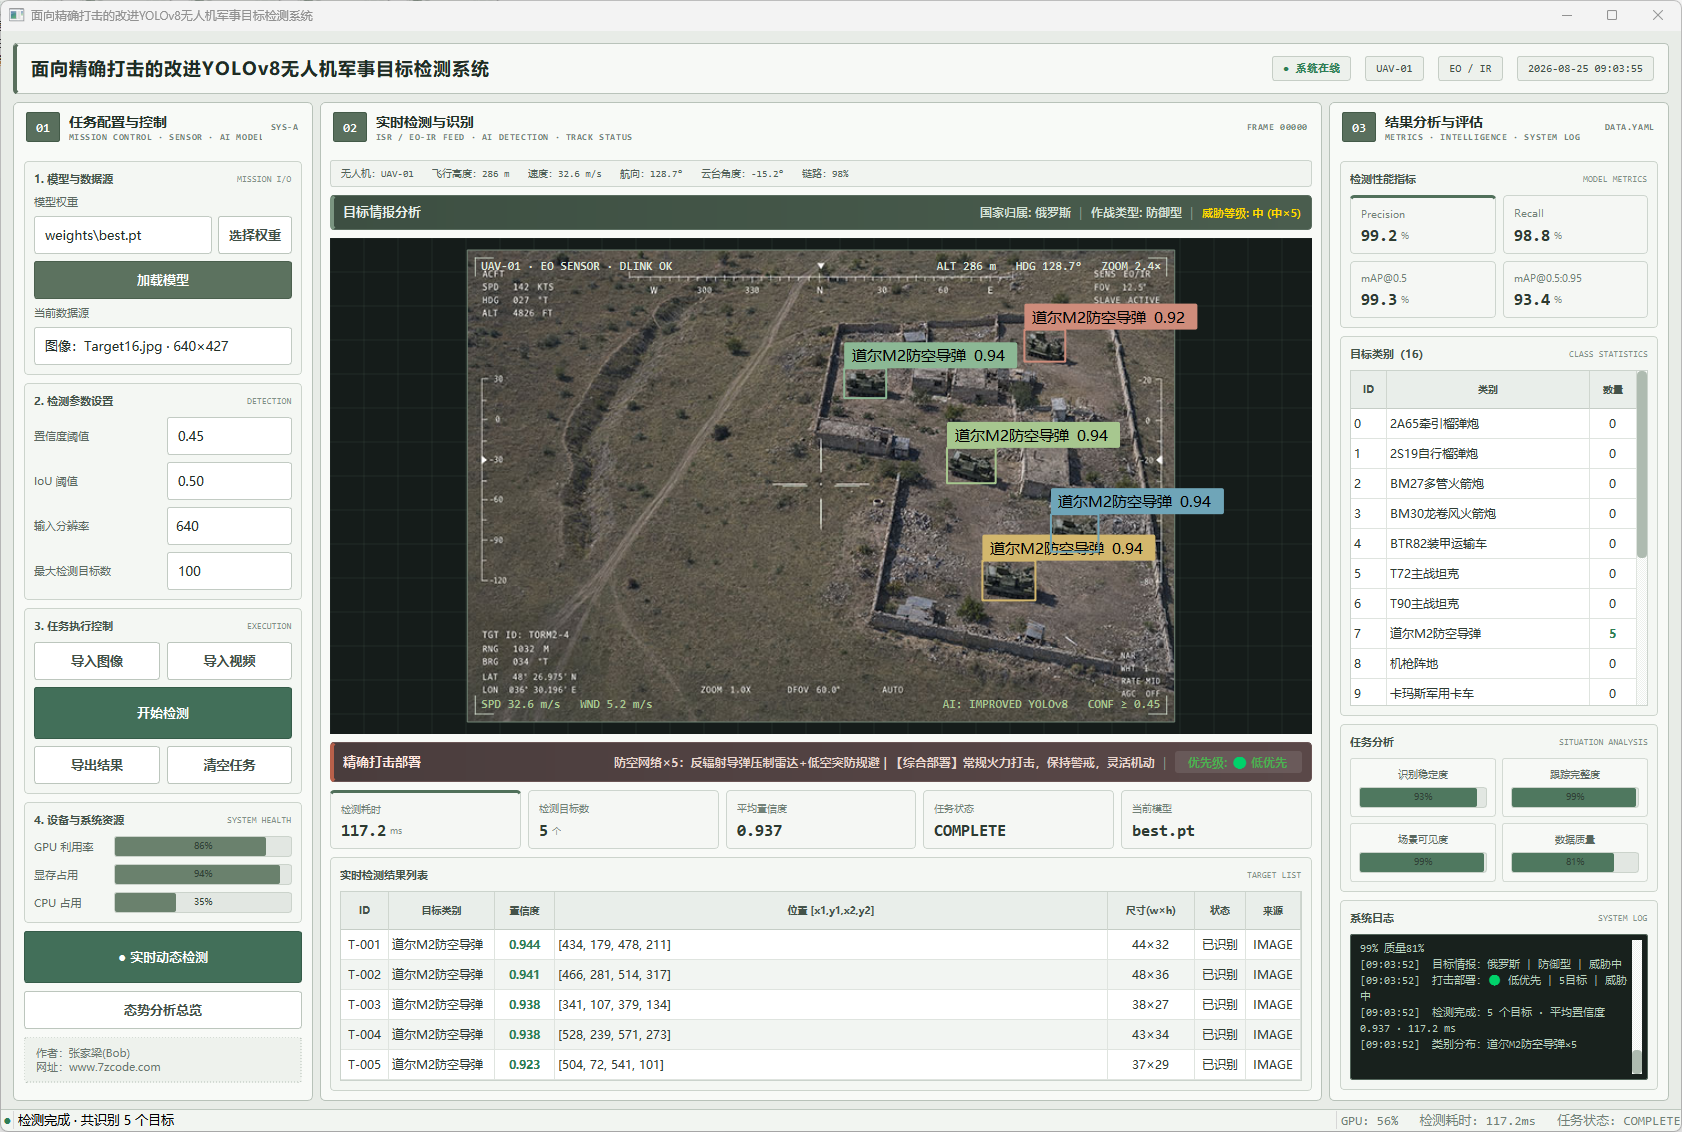This screenshot has height=1132, width=1682.
Task: Click the 场景可见度 99% bar
Action: pos(1423,862)
